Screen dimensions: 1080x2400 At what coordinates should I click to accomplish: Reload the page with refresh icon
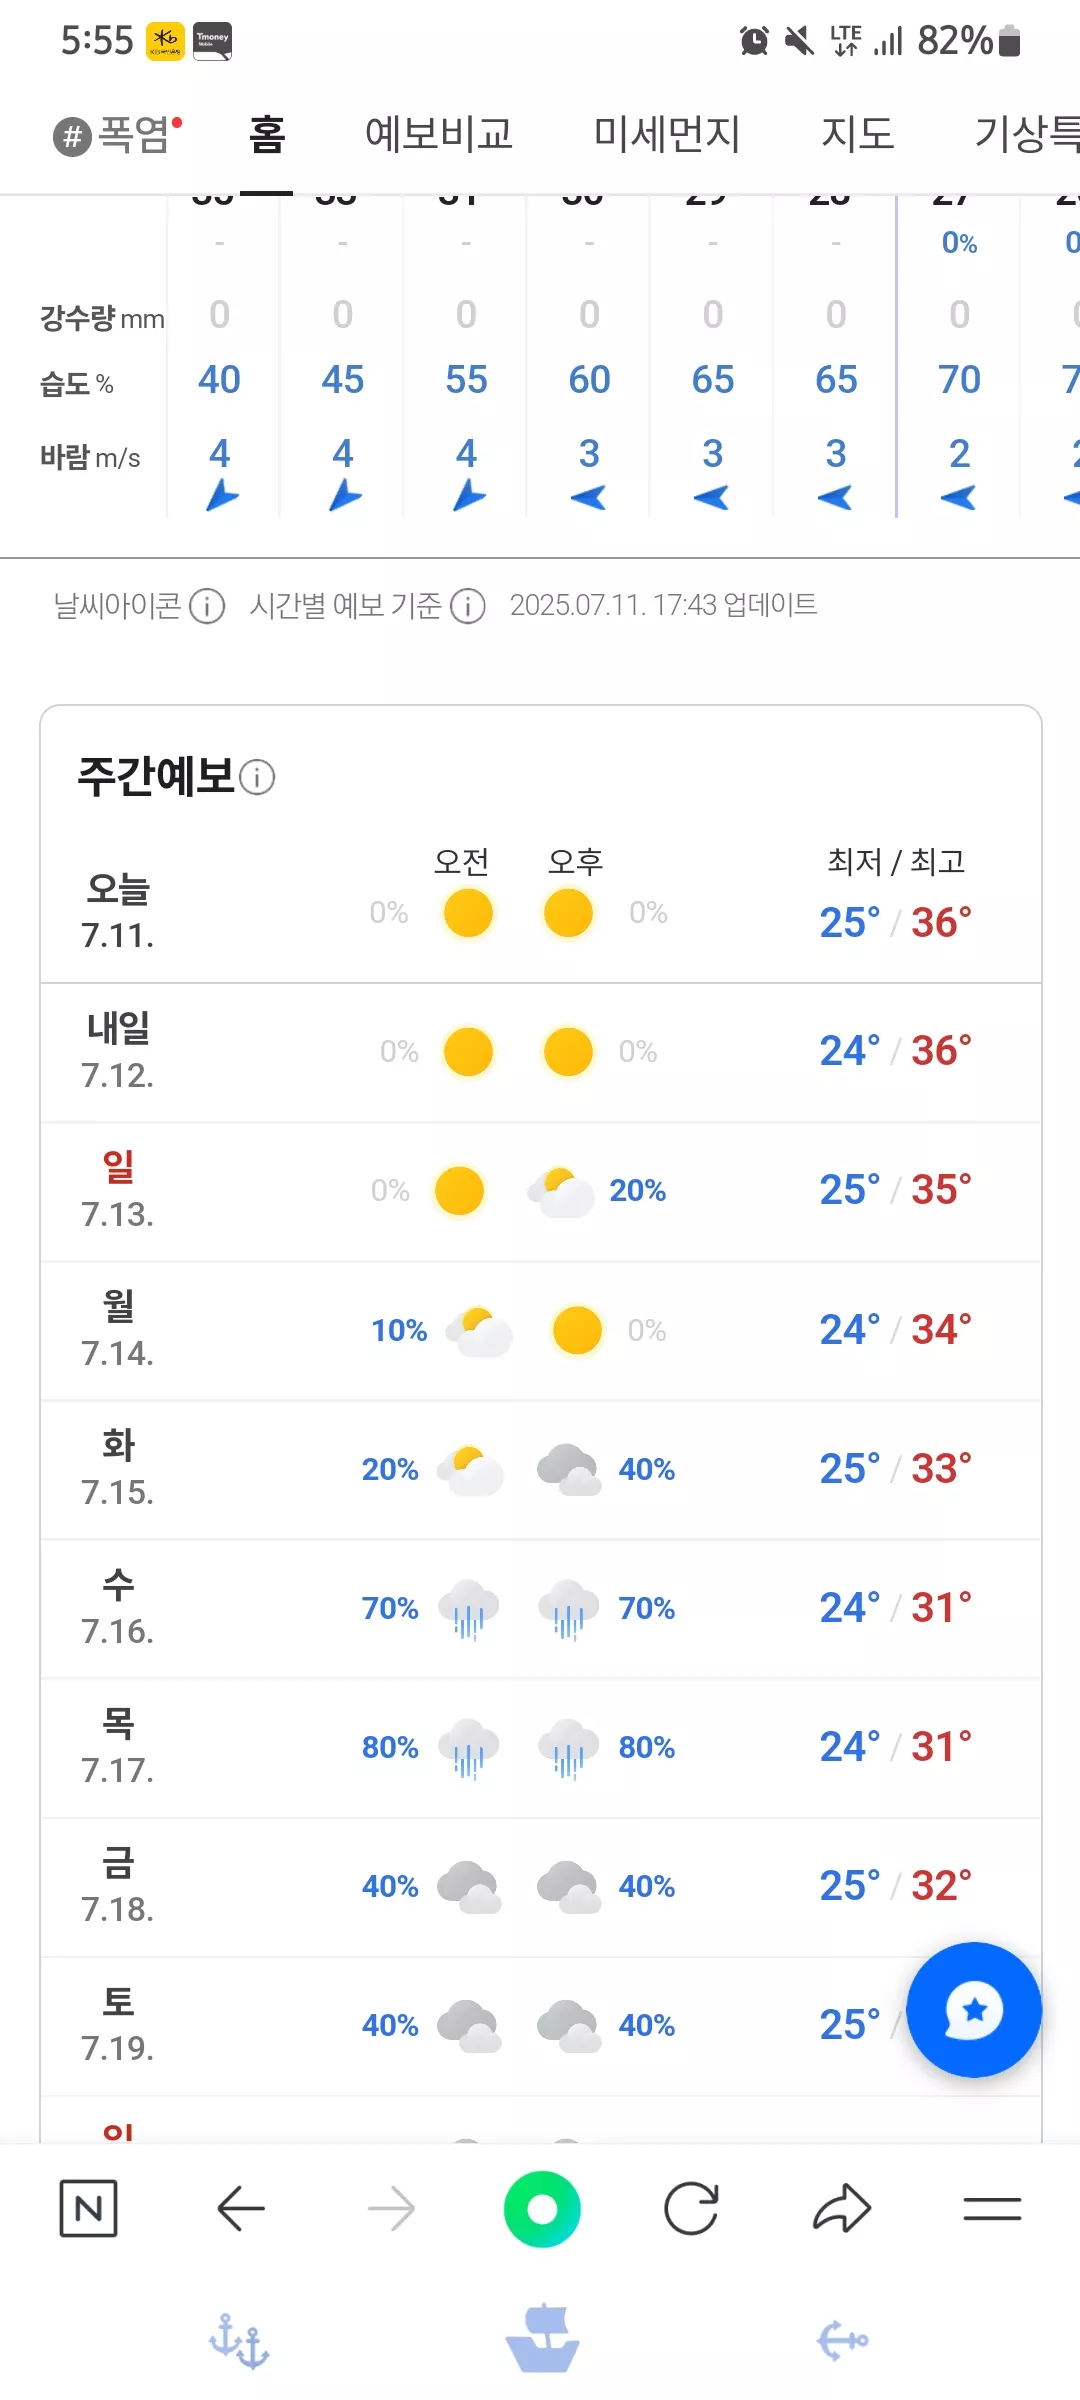tap(692, 2208)
